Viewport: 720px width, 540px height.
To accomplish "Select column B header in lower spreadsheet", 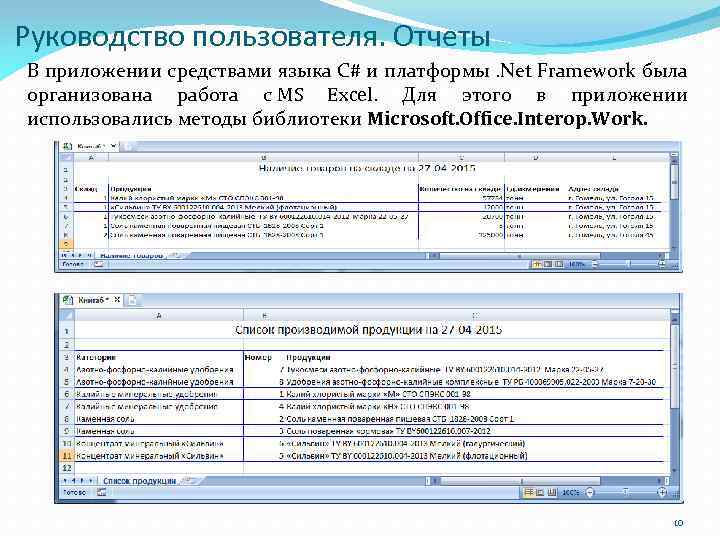I will pyautogui.click(x=264, y=316).
